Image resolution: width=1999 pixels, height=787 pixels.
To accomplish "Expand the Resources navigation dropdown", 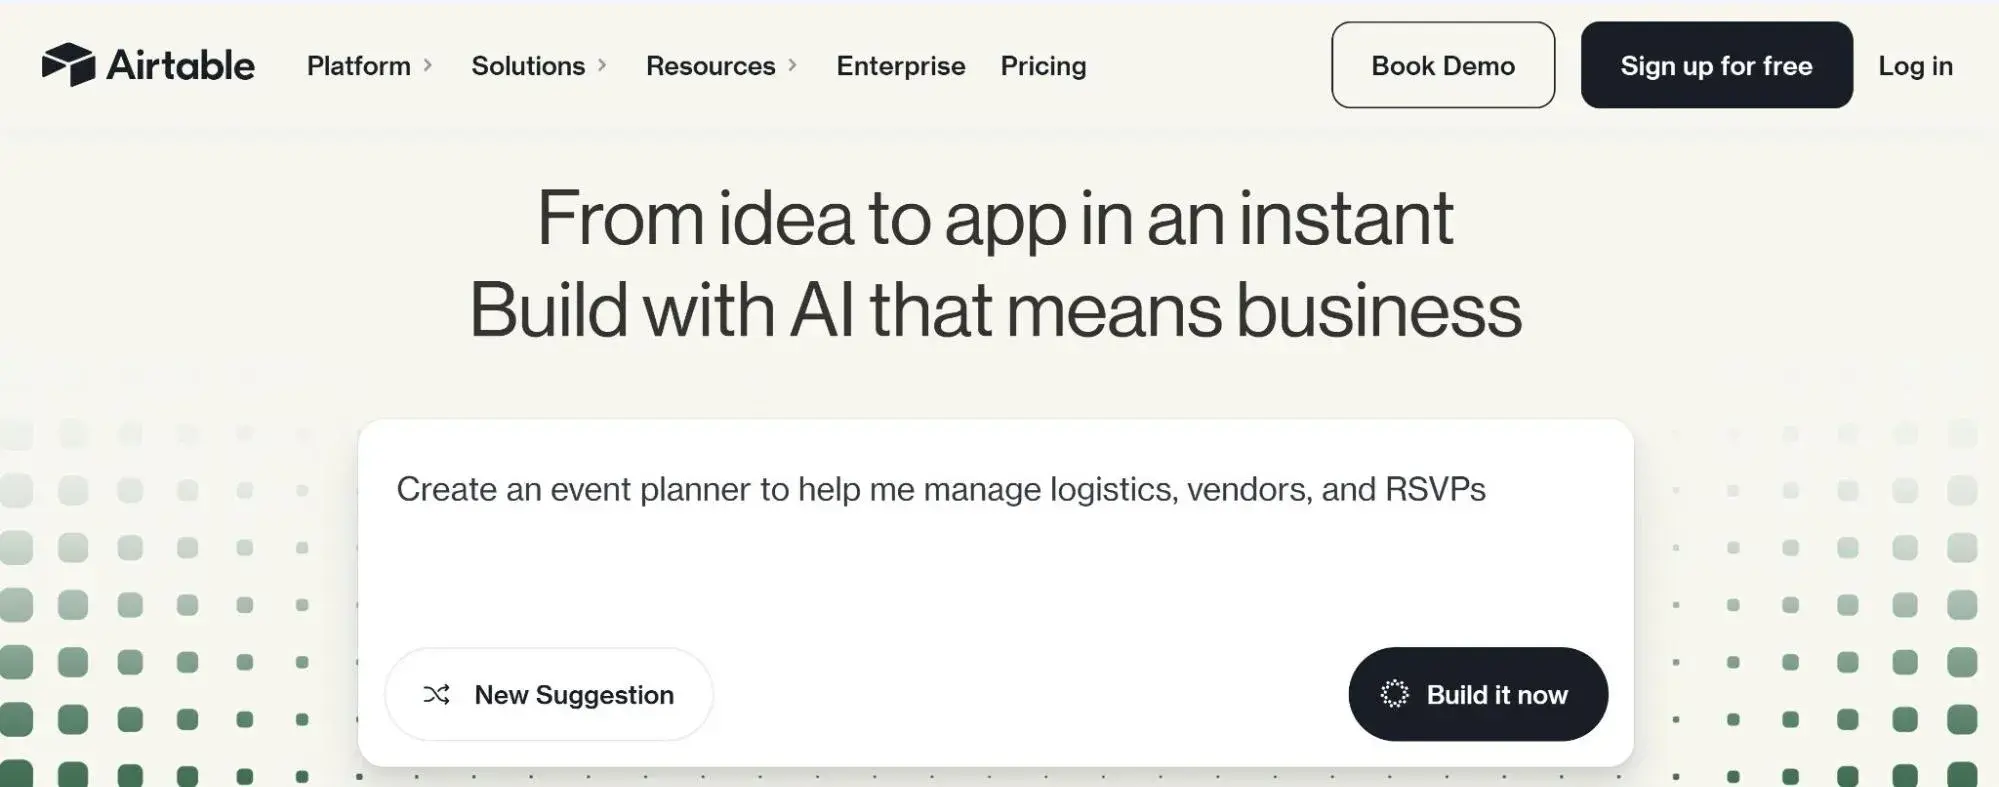I will tap(711, 66).
